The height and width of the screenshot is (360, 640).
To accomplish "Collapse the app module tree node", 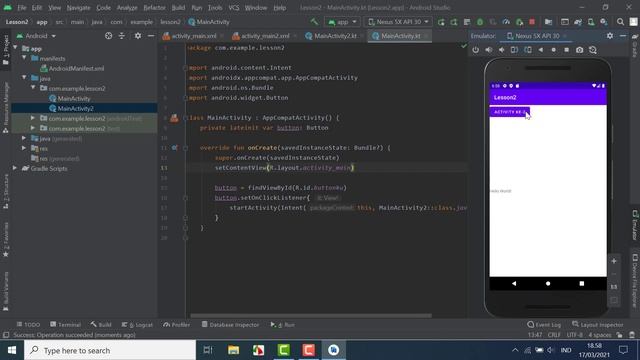I will pyautogui.click(x=16, y=48).
